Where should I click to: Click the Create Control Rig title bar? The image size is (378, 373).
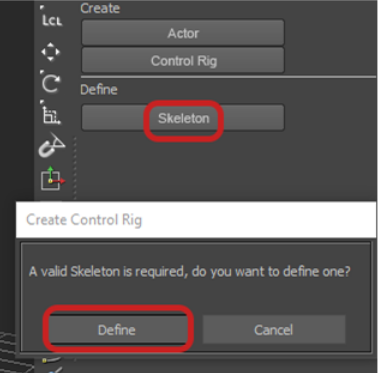[196, 220]
